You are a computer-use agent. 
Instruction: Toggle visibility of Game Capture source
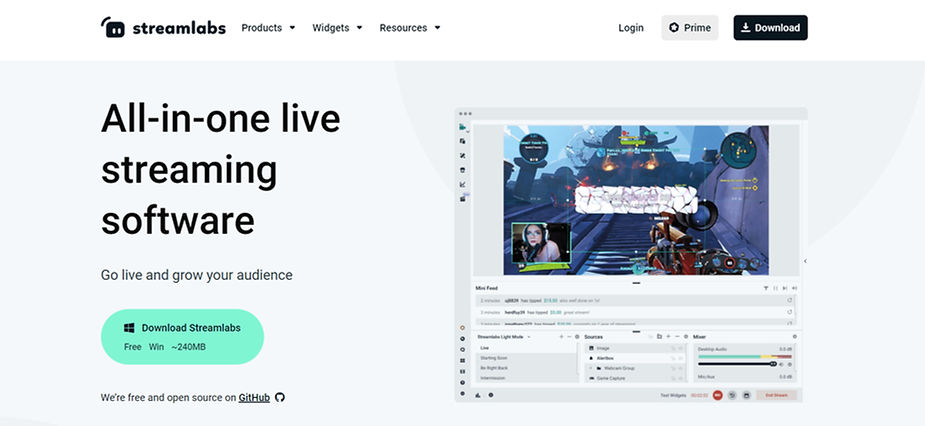coord(680,378)
